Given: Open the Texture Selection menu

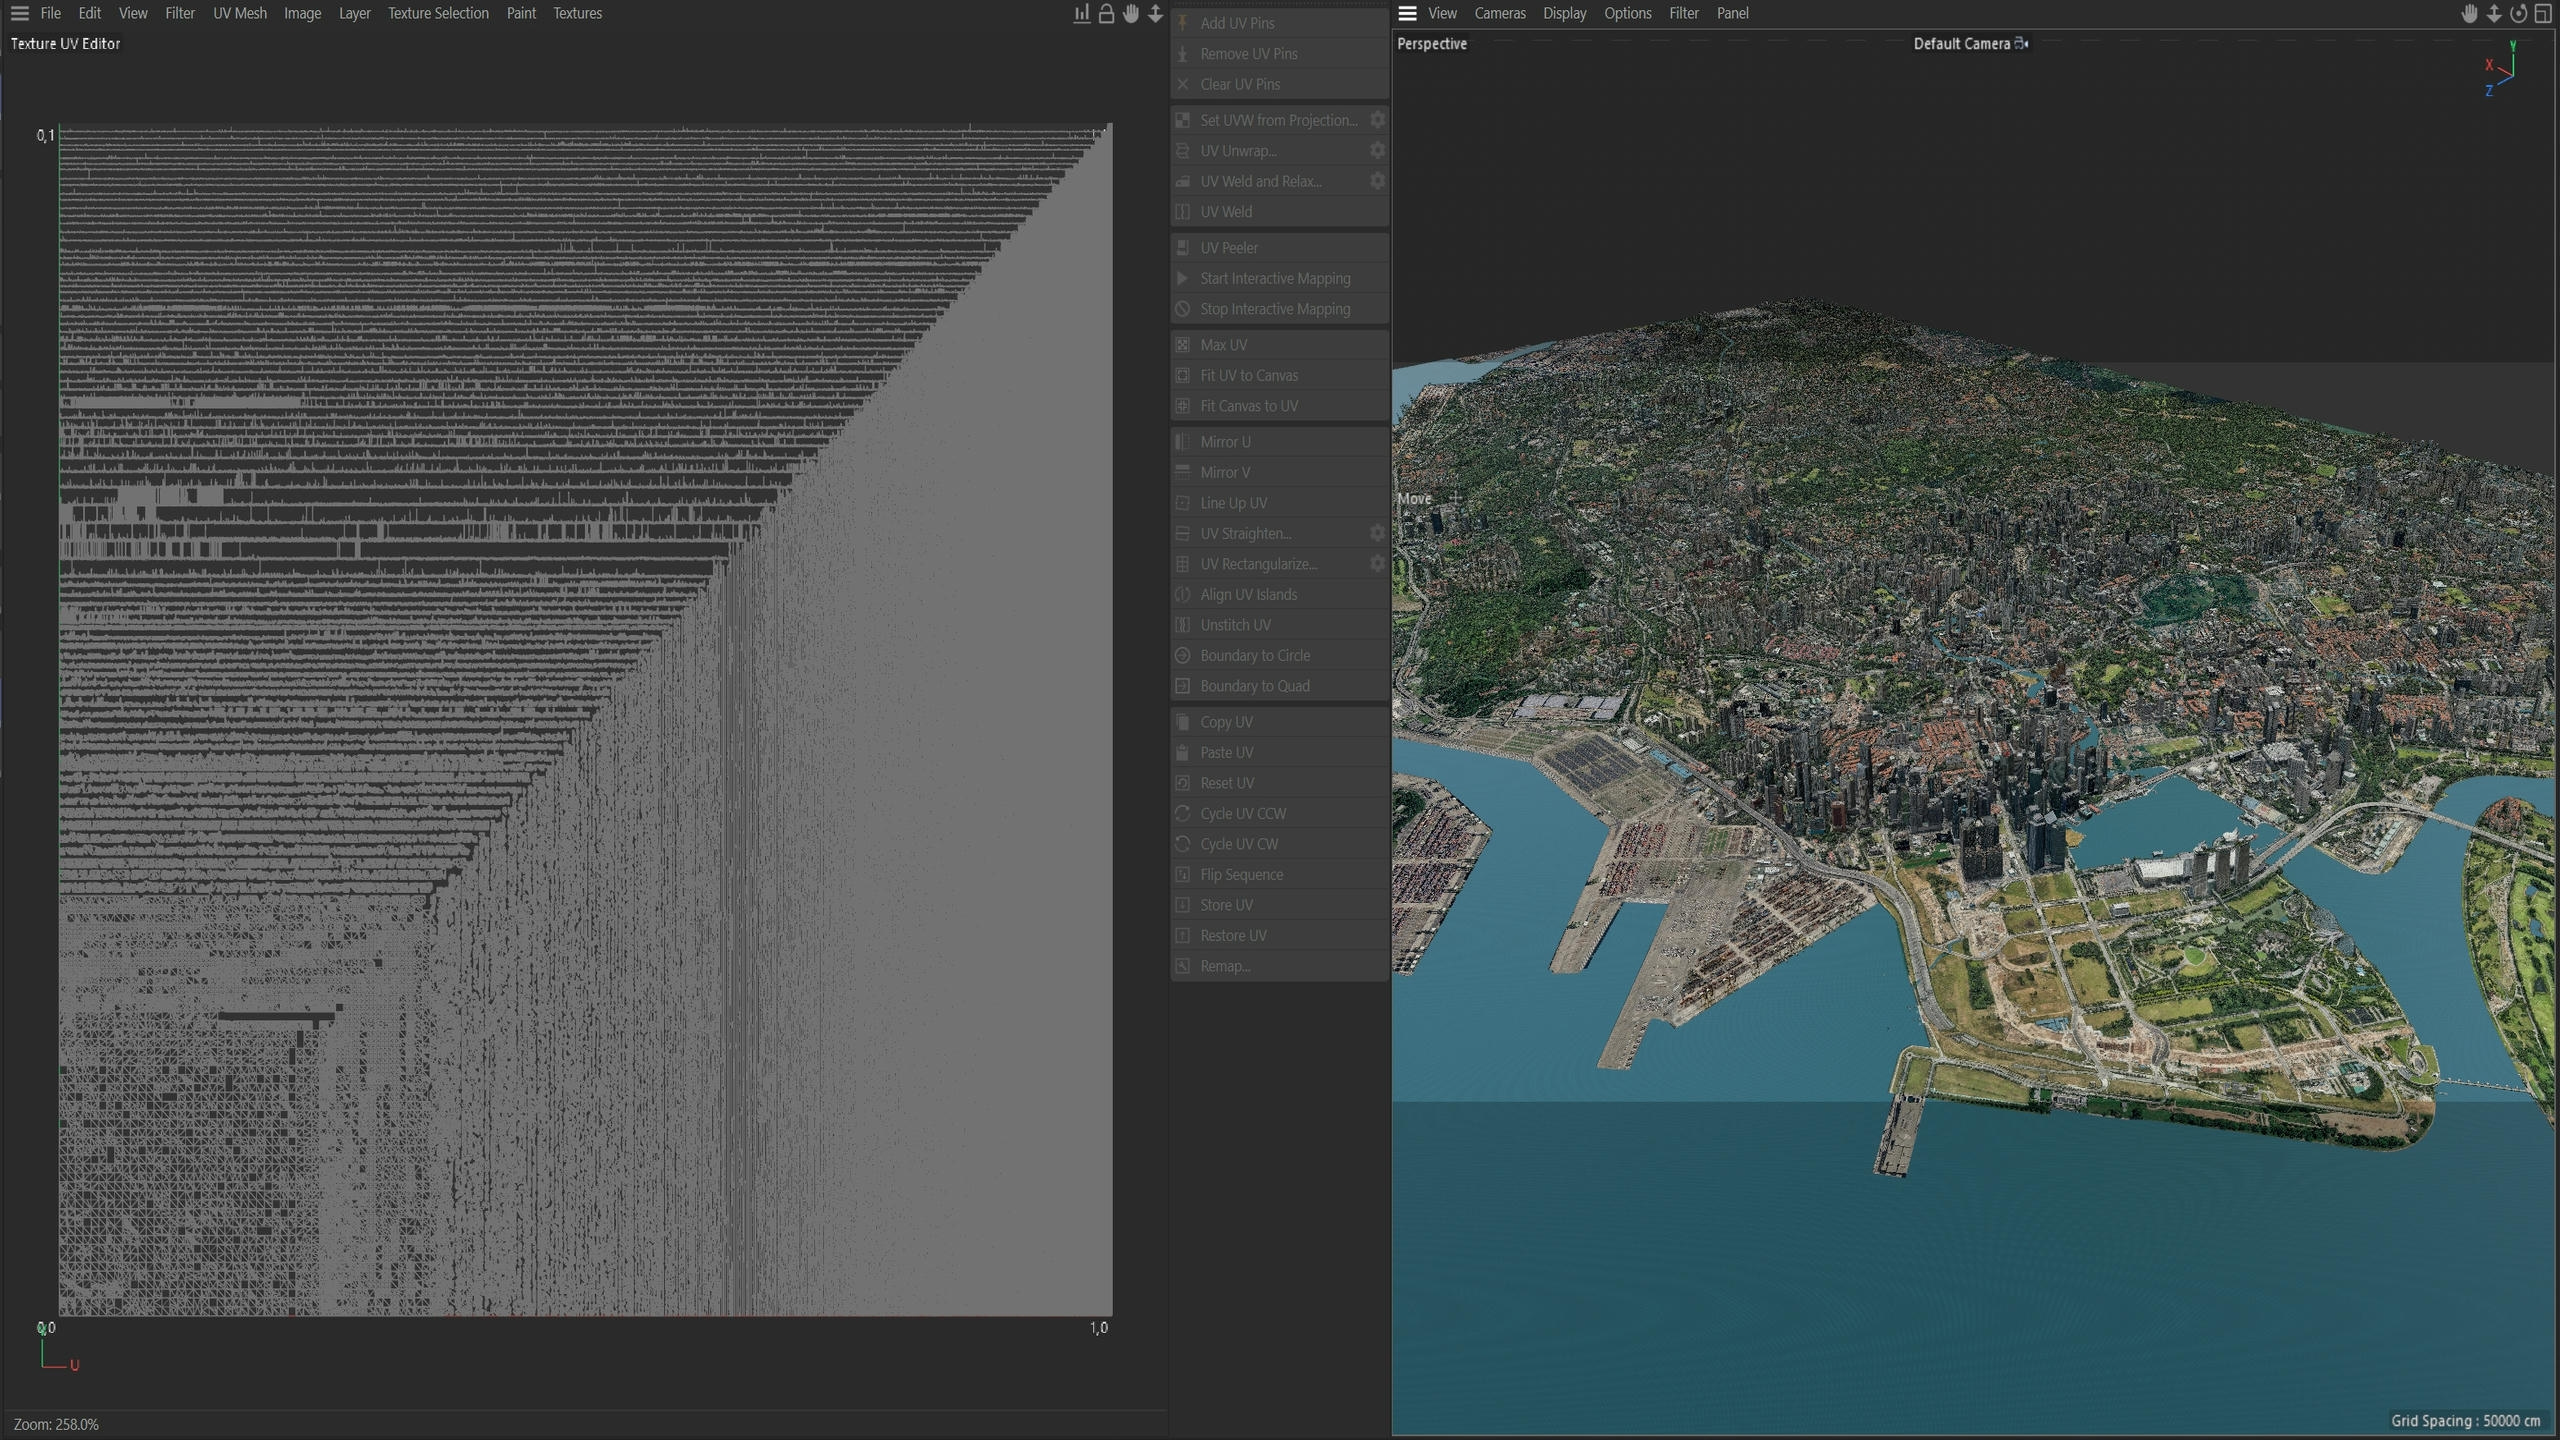Looking at the screenshot, I should 438,13.
